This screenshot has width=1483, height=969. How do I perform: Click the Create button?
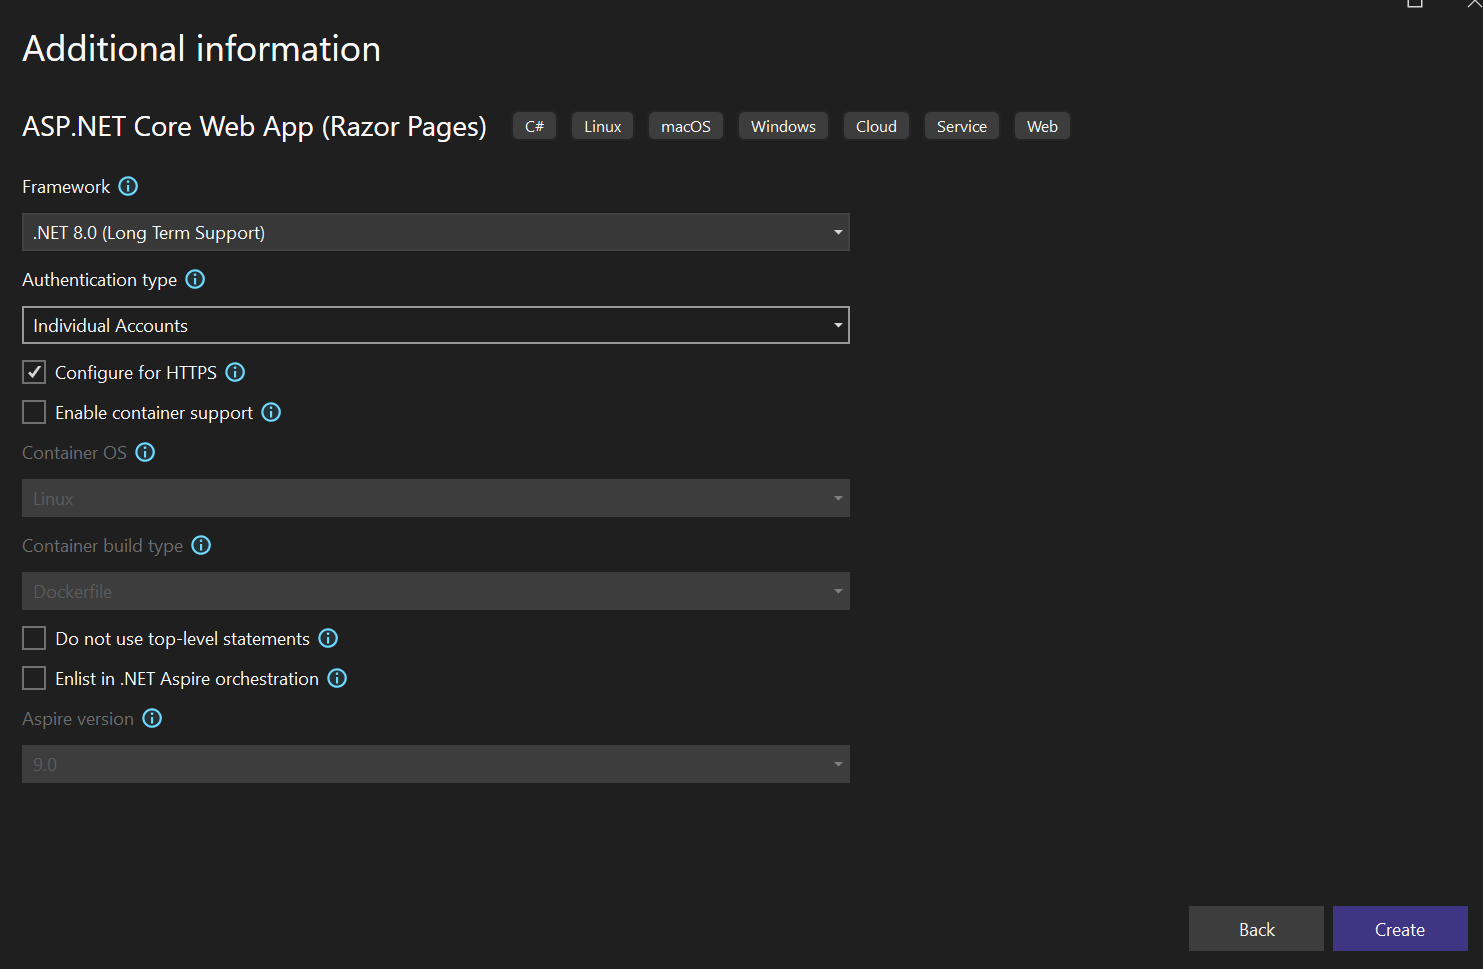coord(1400,929)
